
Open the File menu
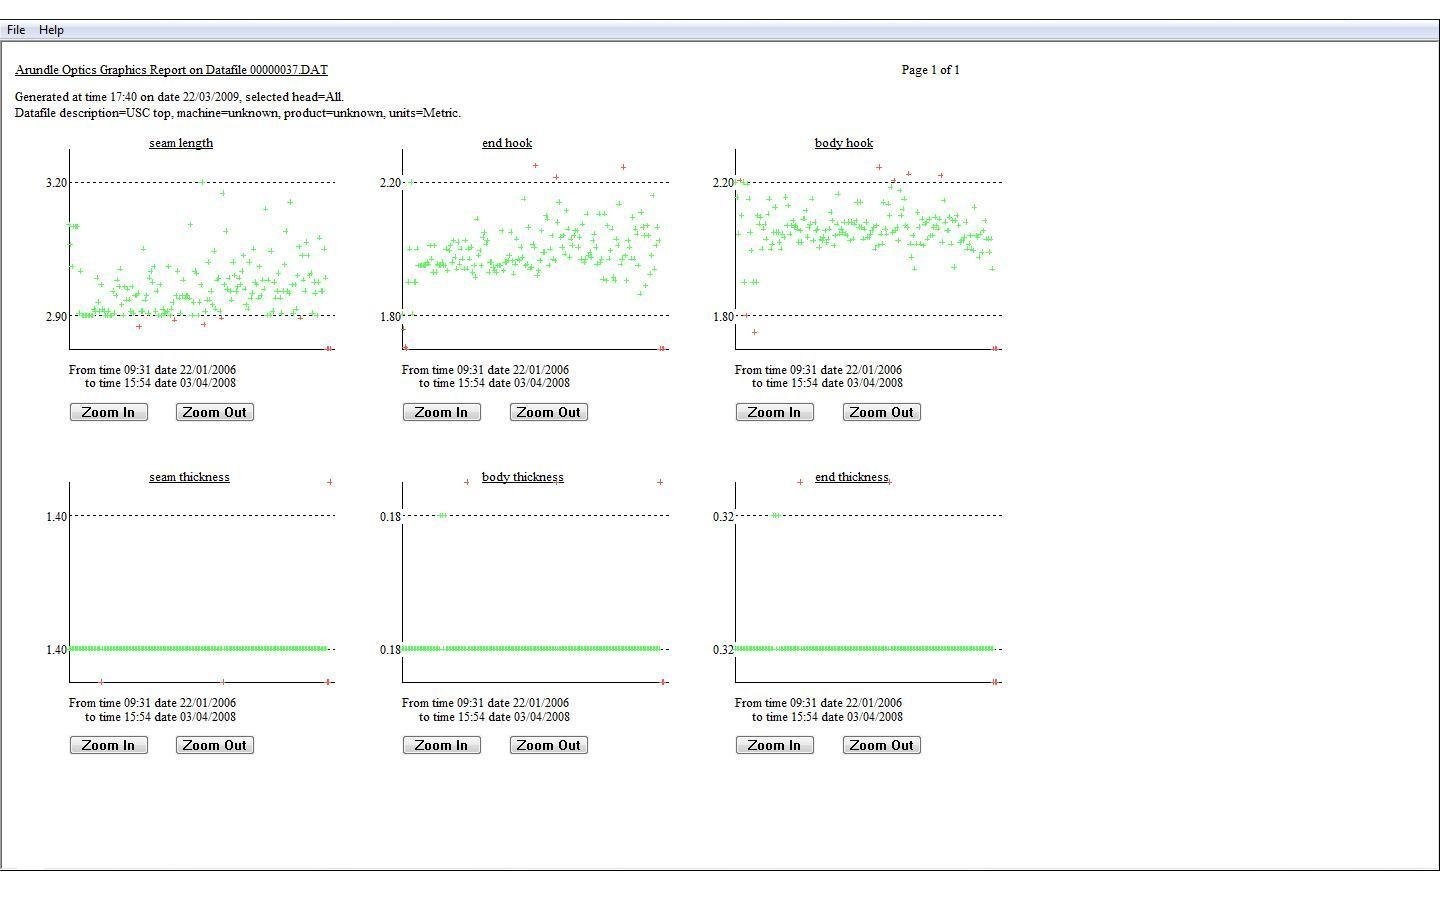pyautogui.click(x=16, y=30)
